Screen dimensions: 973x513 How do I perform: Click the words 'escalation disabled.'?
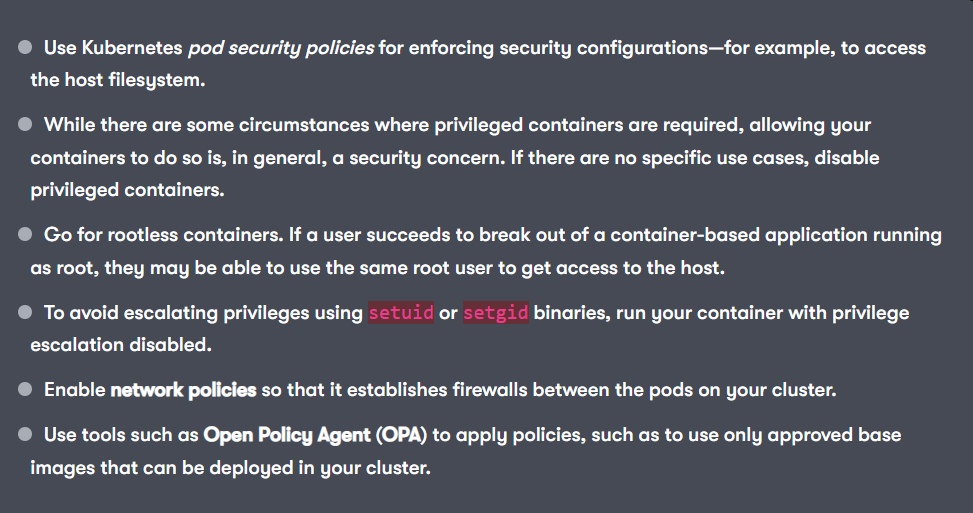click(121, 345)
